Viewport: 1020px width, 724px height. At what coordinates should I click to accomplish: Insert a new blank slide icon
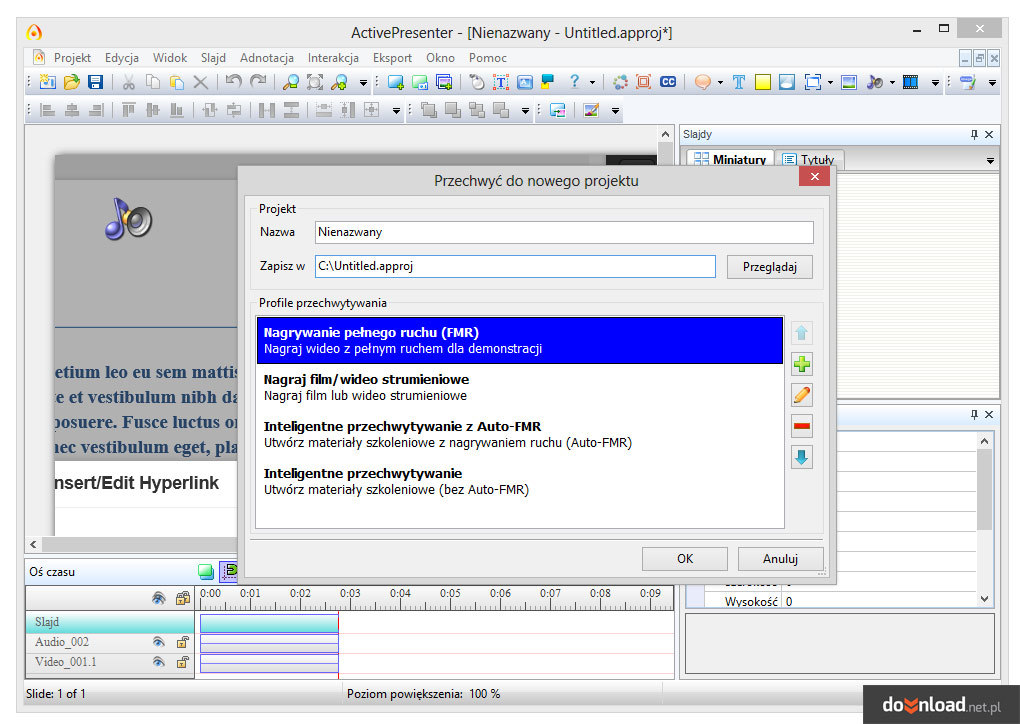[396, 82]
